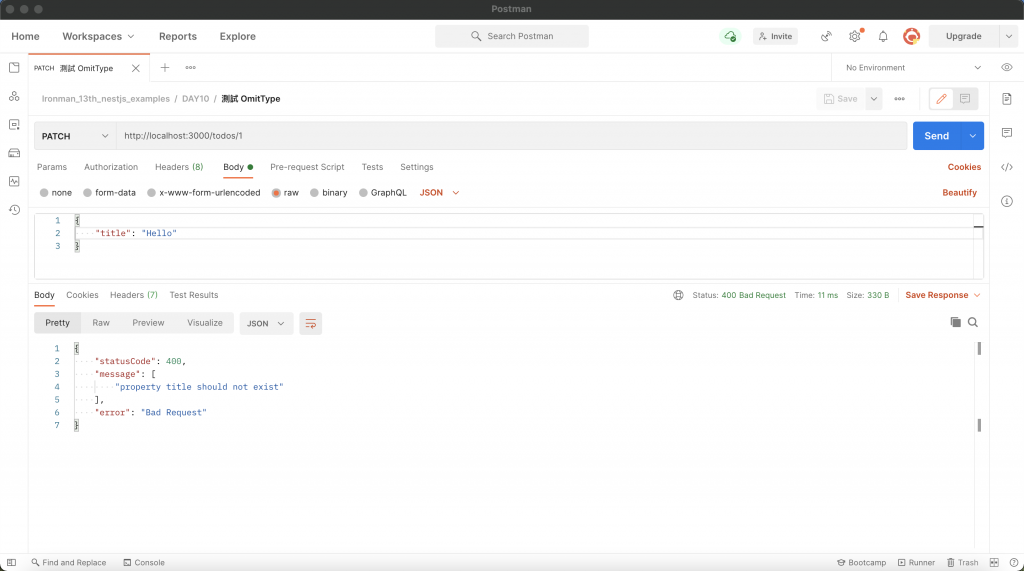The image size is (1024, 571).
Task: Open Save options dropdown arrow
Action: pyautogui.click(x=873, y=99)
